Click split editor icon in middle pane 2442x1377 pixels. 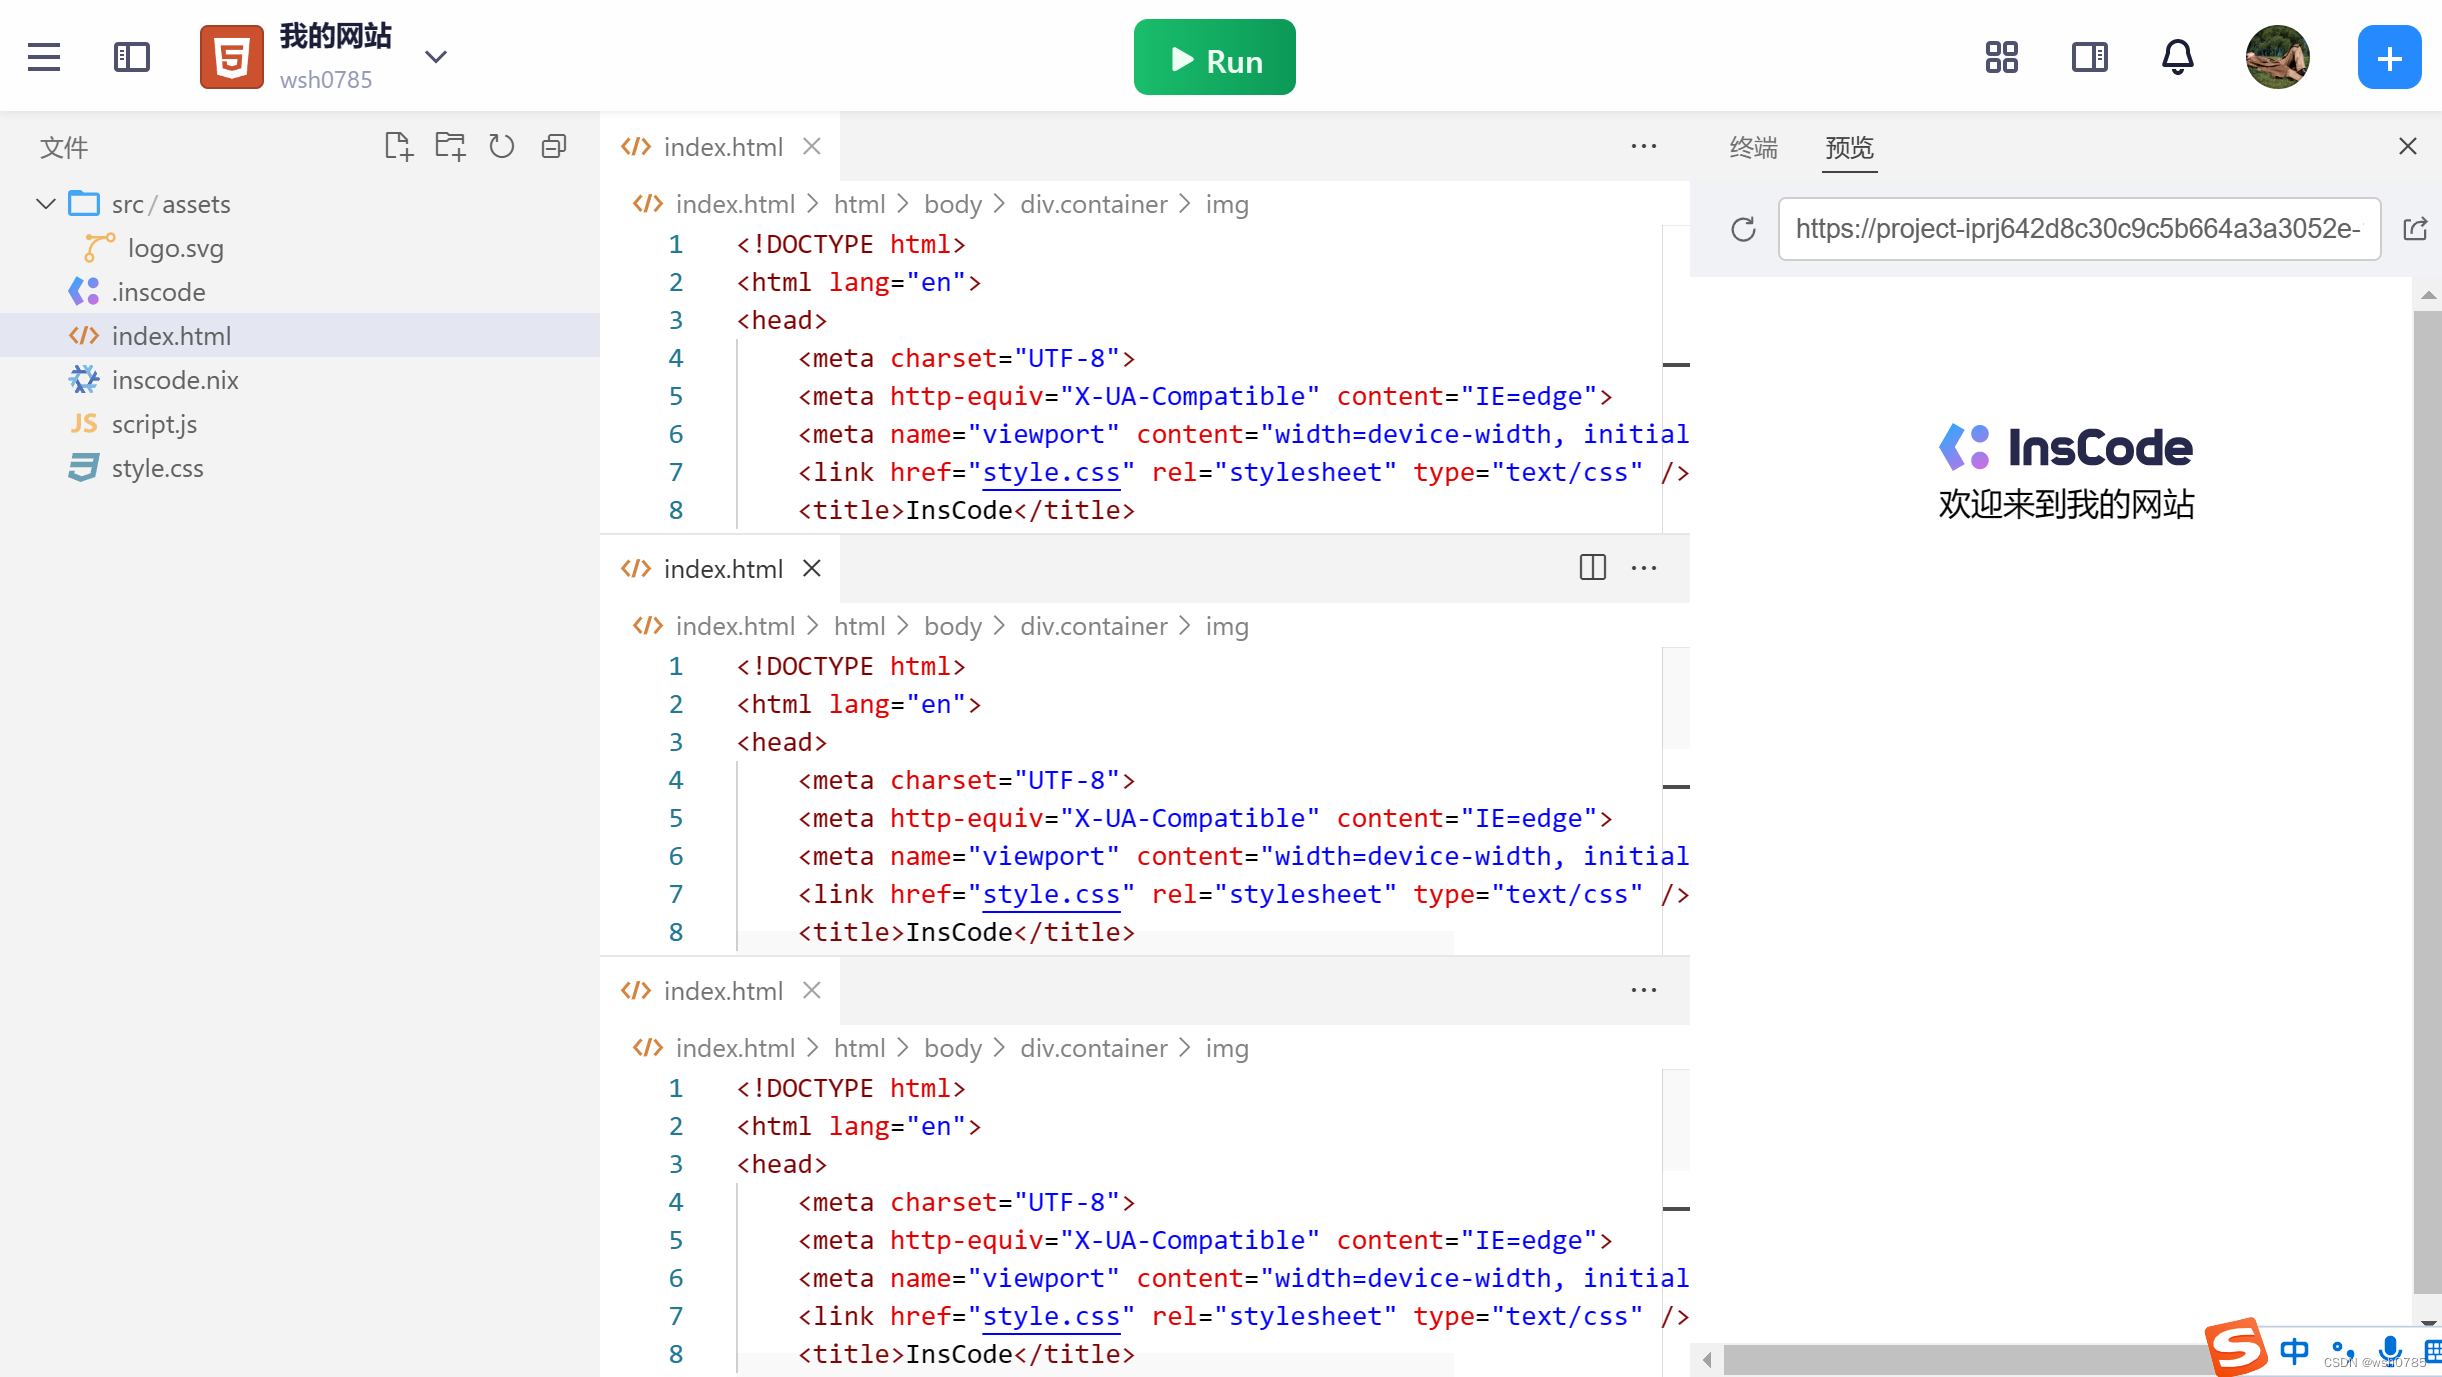click(1593, 568)
